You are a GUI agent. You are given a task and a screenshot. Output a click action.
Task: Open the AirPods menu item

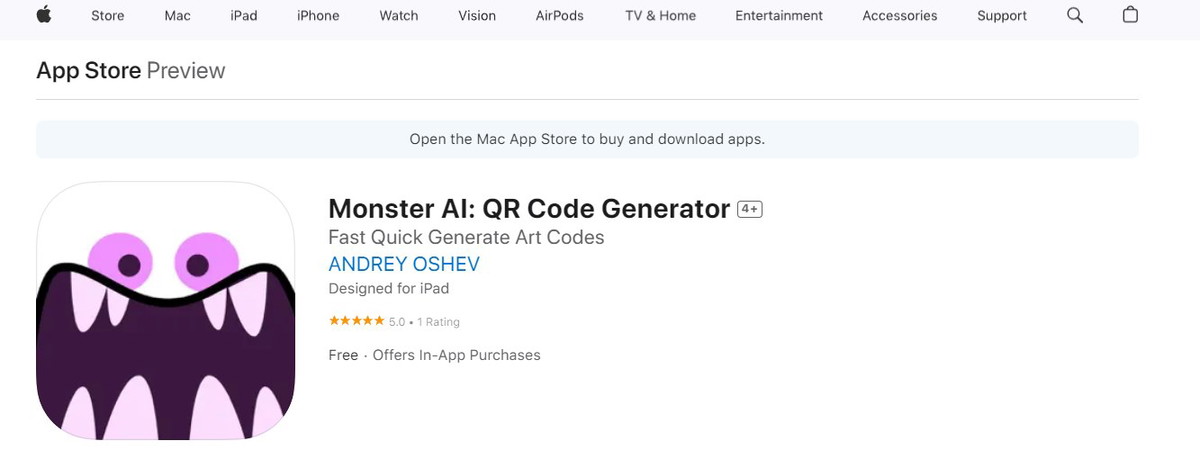click(560, 15)
